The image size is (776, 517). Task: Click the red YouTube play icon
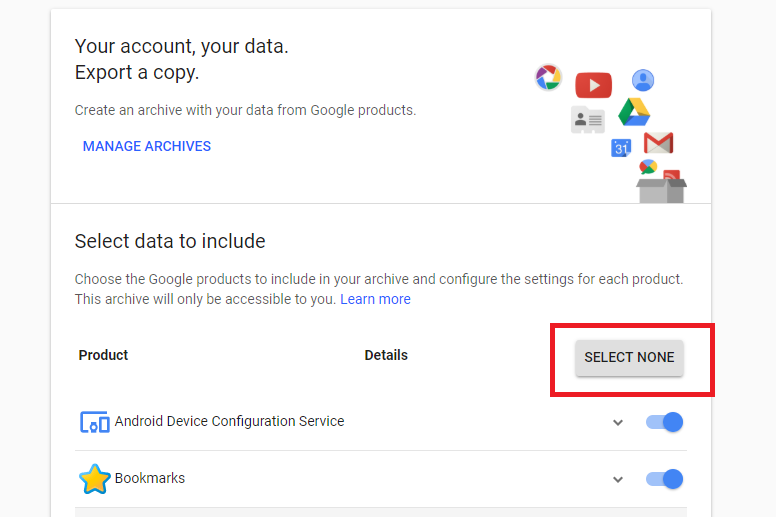[x=593, y=85]
